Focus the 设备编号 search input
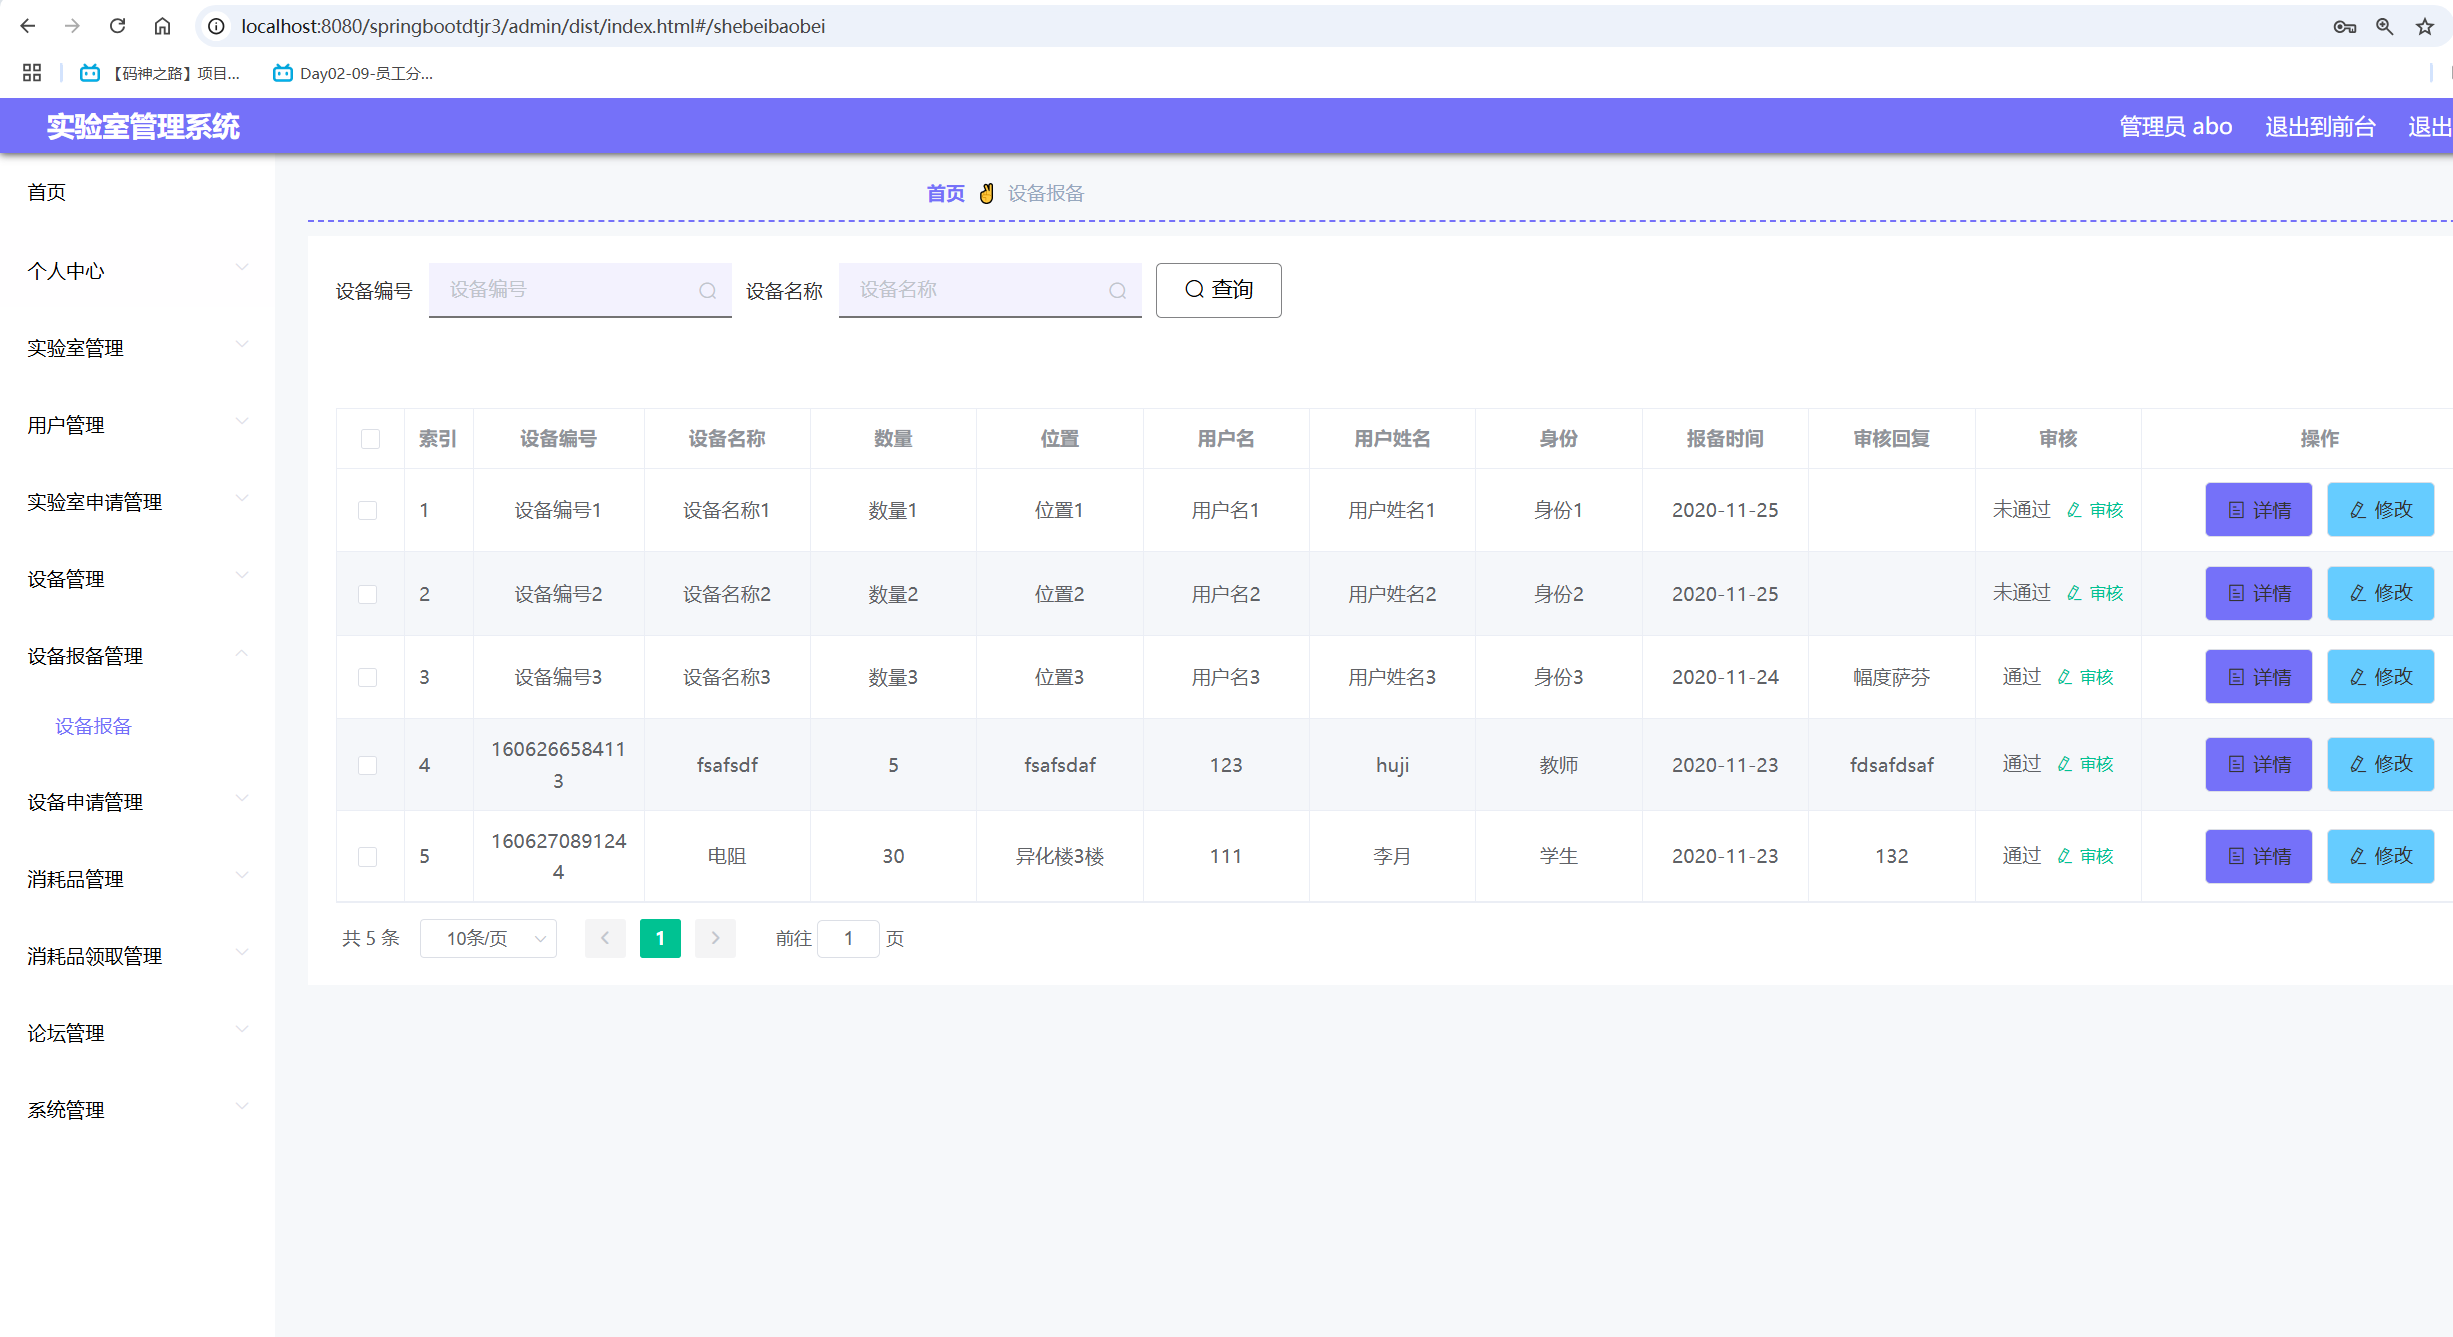This screenshot has height=1337, width=2453. click(x=580, y=290)
